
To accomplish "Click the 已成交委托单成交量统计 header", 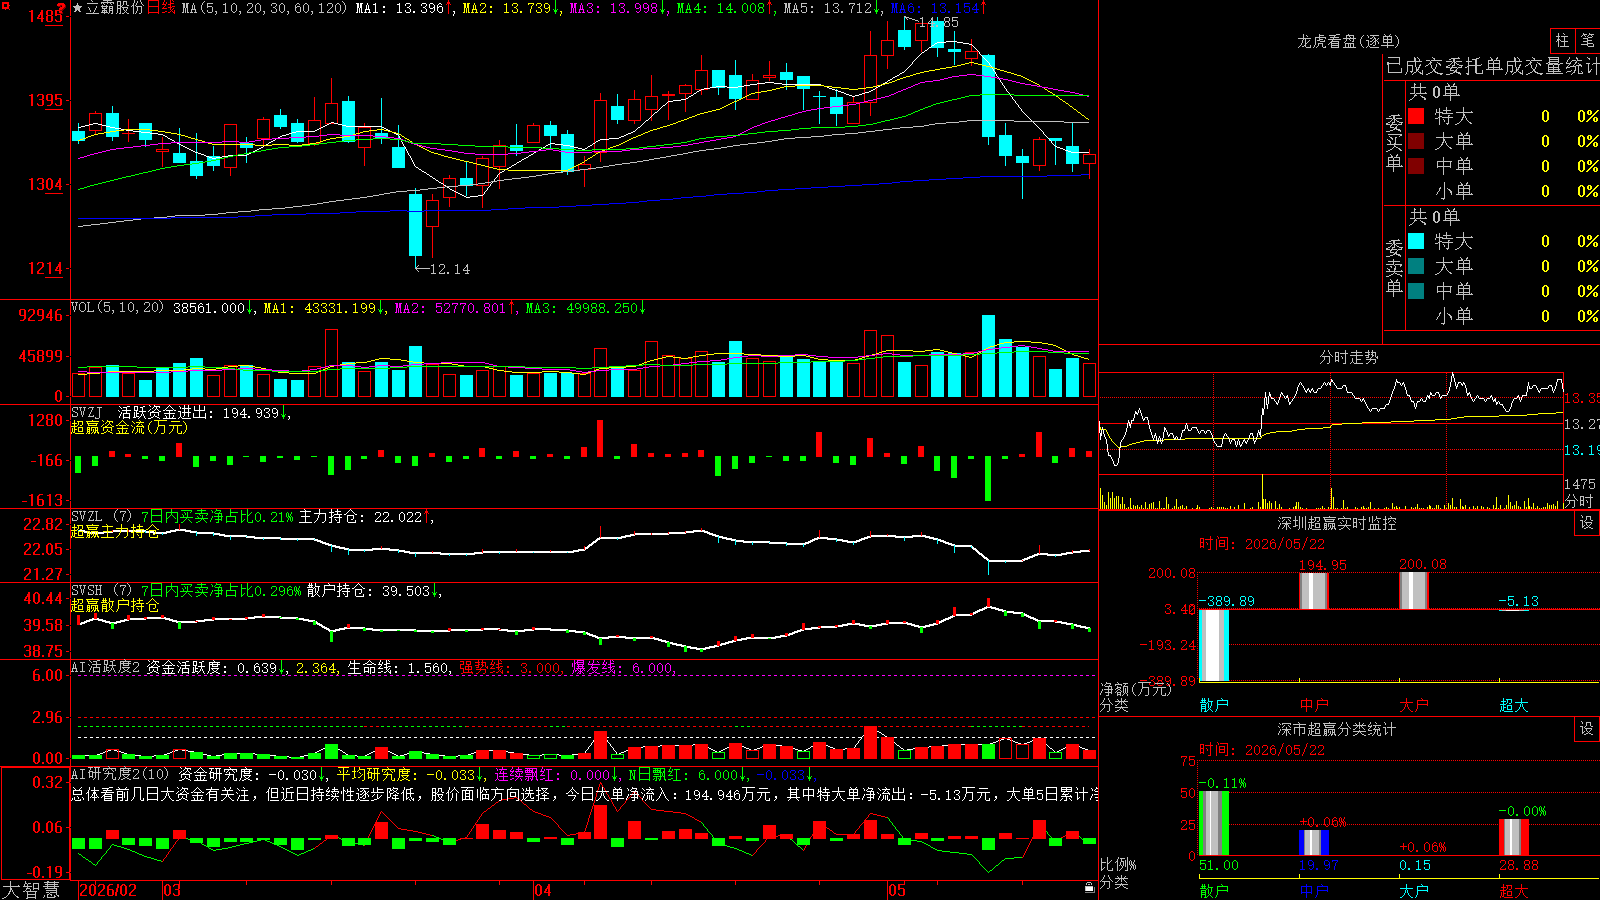I will [x=1492, y=66].
